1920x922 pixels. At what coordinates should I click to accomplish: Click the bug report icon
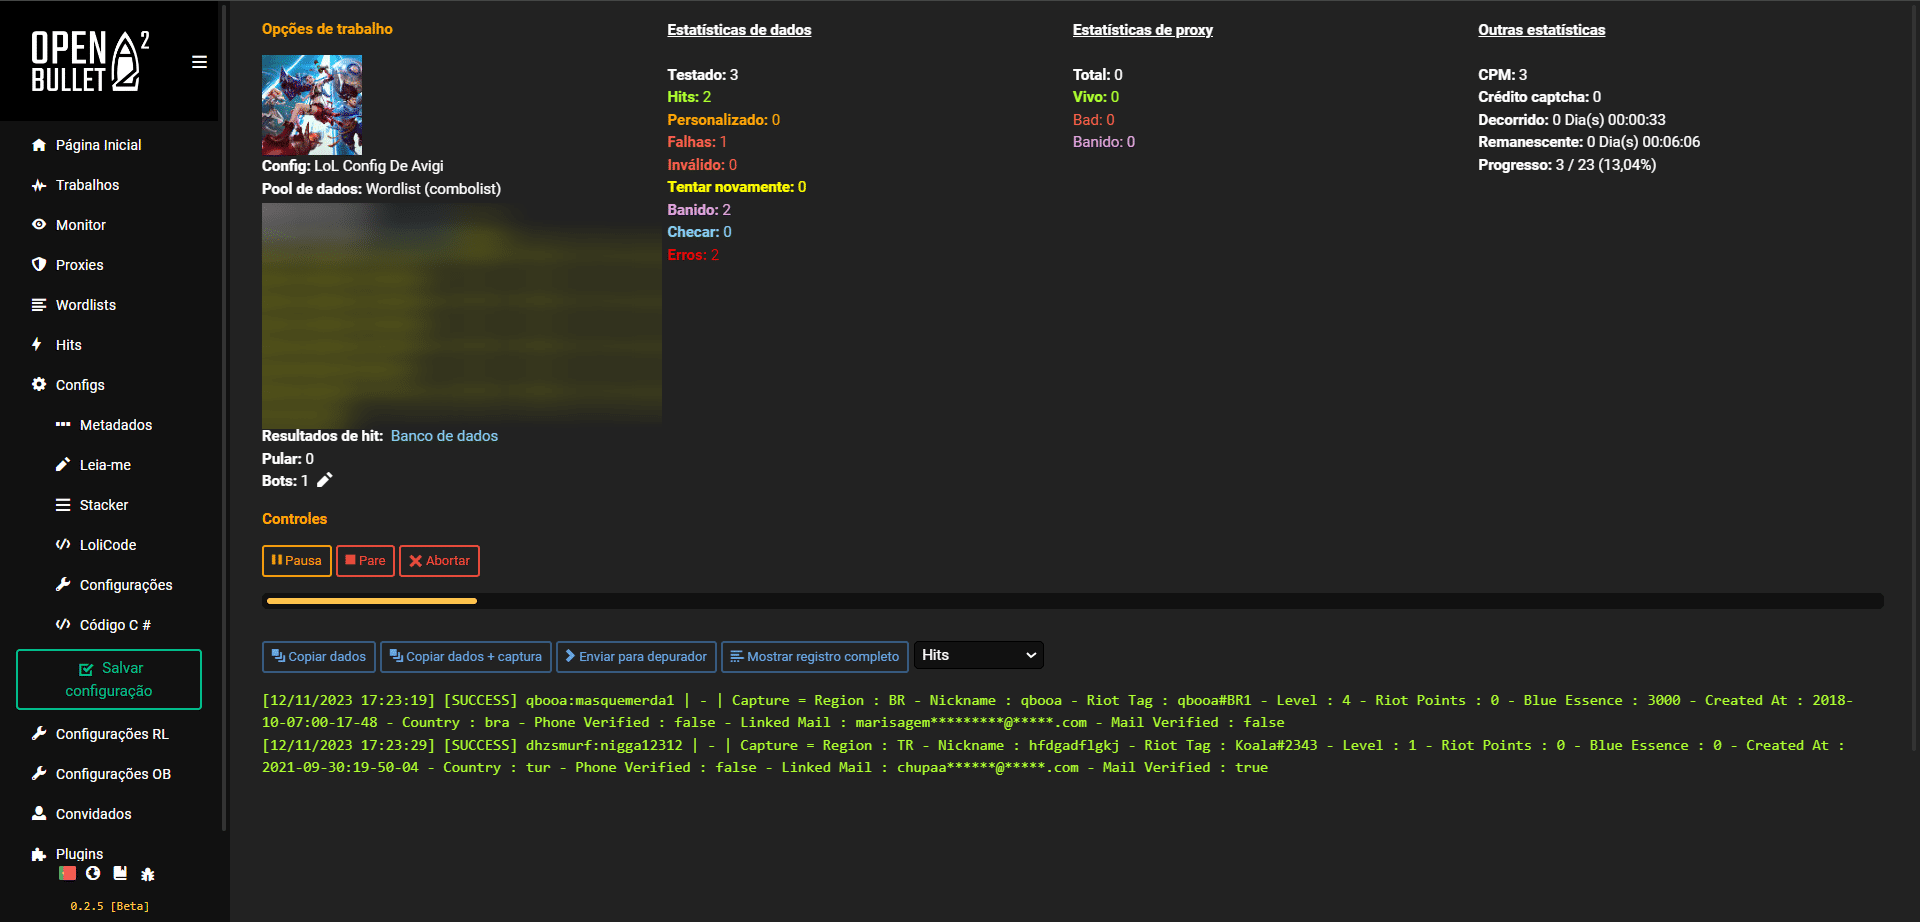click(x=148, y=874)
